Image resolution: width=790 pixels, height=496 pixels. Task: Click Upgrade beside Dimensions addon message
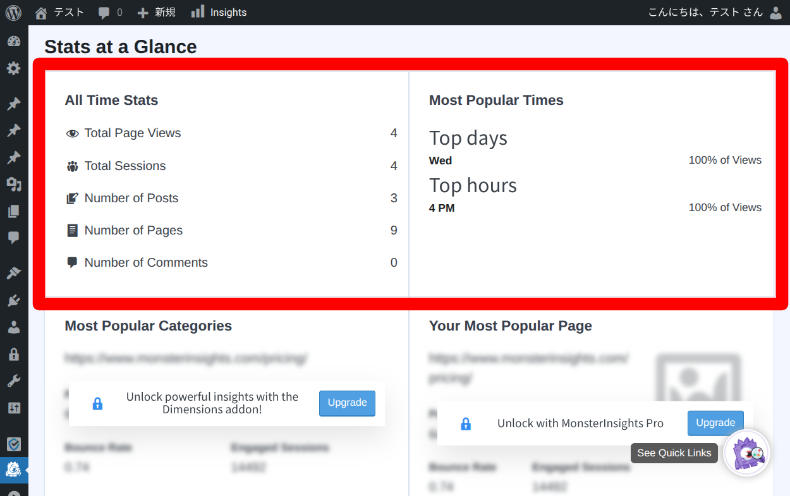[347, 403]
